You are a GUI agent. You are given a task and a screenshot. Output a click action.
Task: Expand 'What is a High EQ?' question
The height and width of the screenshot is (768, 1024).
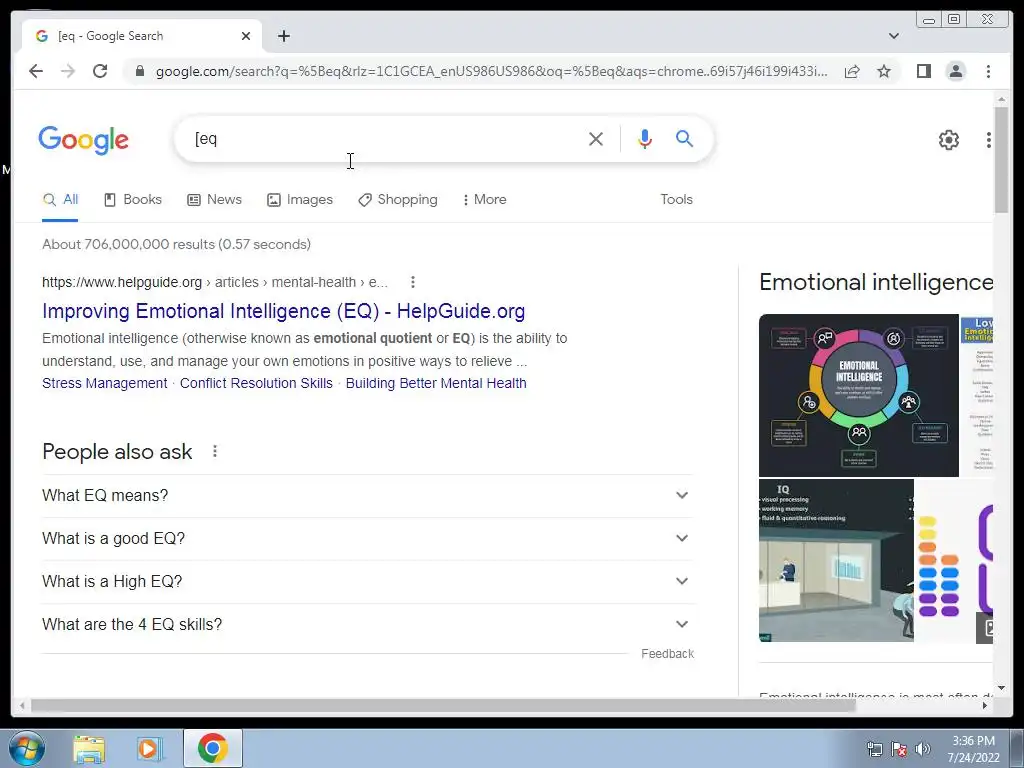[367, 582]
